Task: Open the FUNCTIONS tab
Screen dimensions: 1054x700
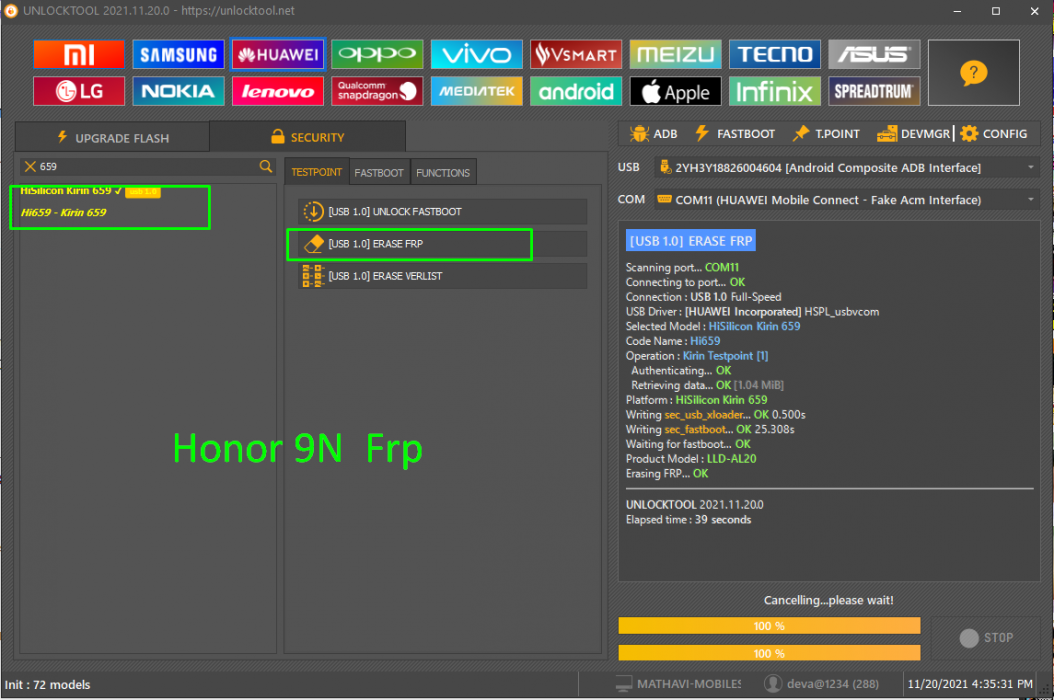Action: point(443,173)
